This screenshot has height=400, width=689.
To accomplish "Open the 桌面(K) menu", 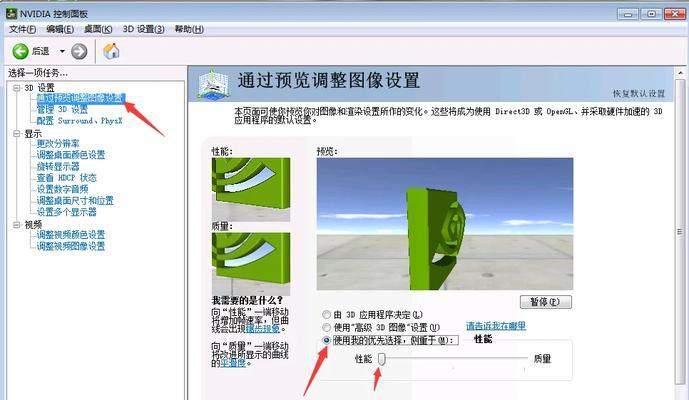I will 98,29.
